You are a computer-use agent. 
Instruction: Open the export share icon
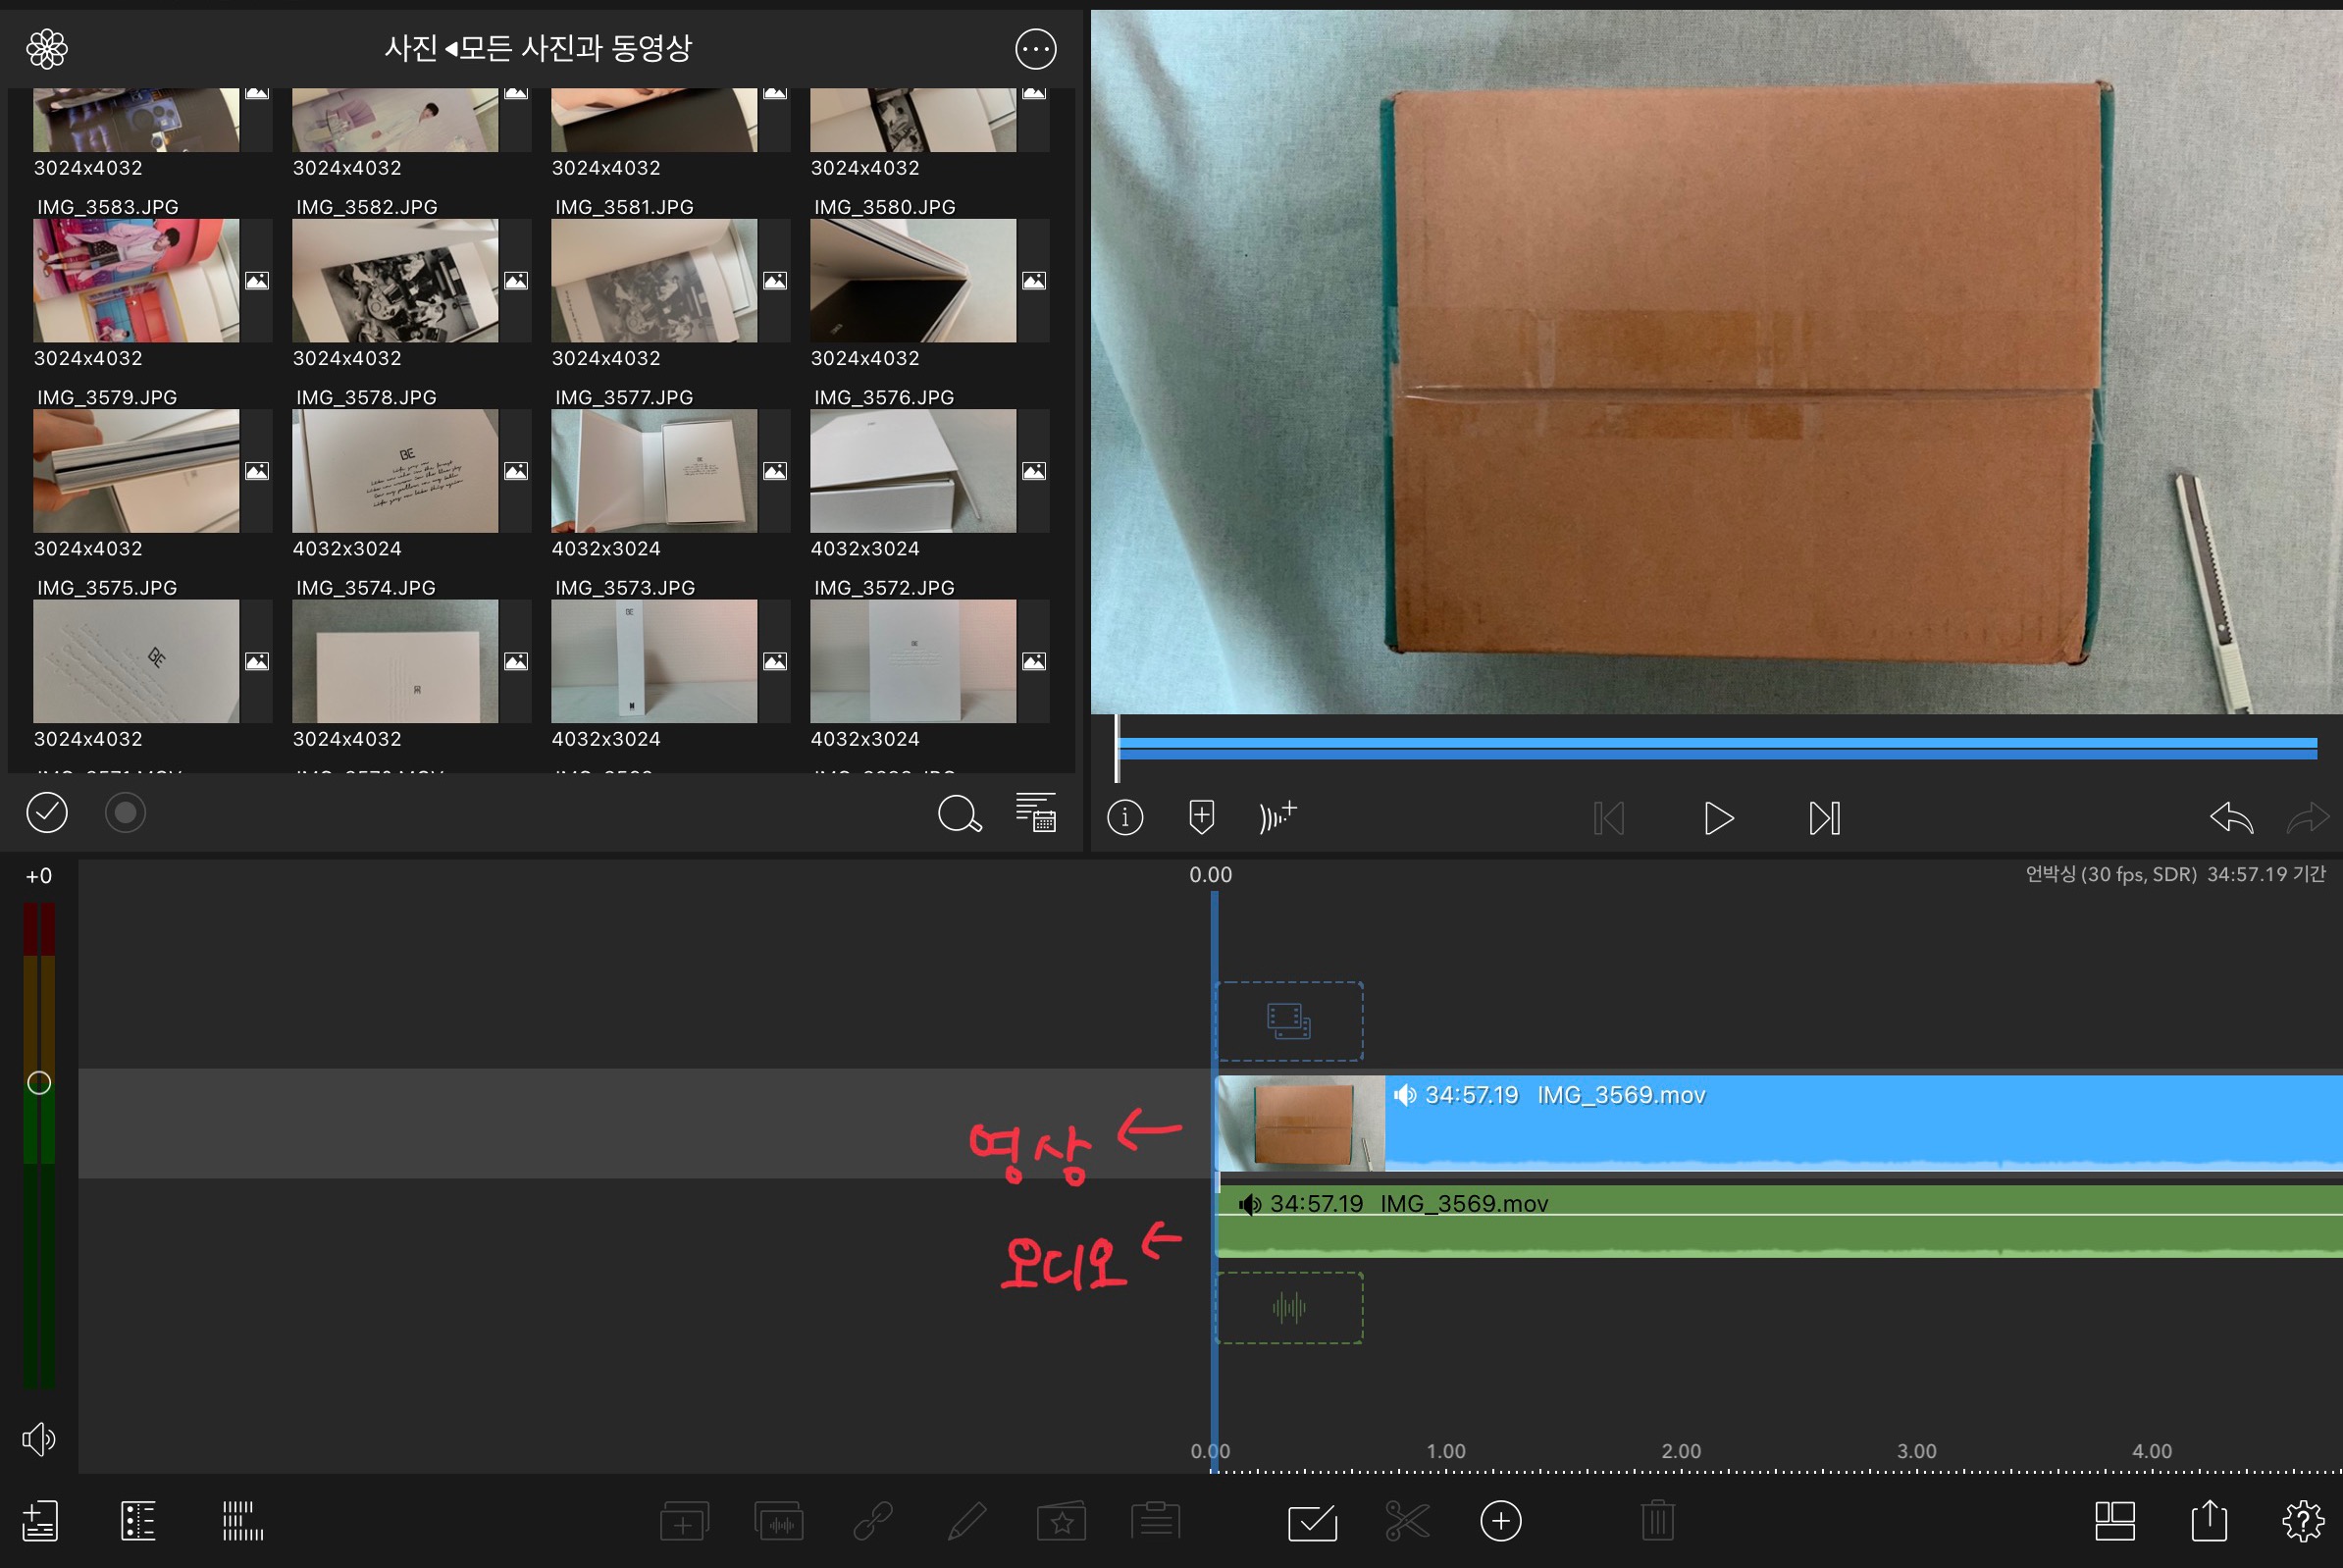pyautogui.click(x=2208, y=1521)
